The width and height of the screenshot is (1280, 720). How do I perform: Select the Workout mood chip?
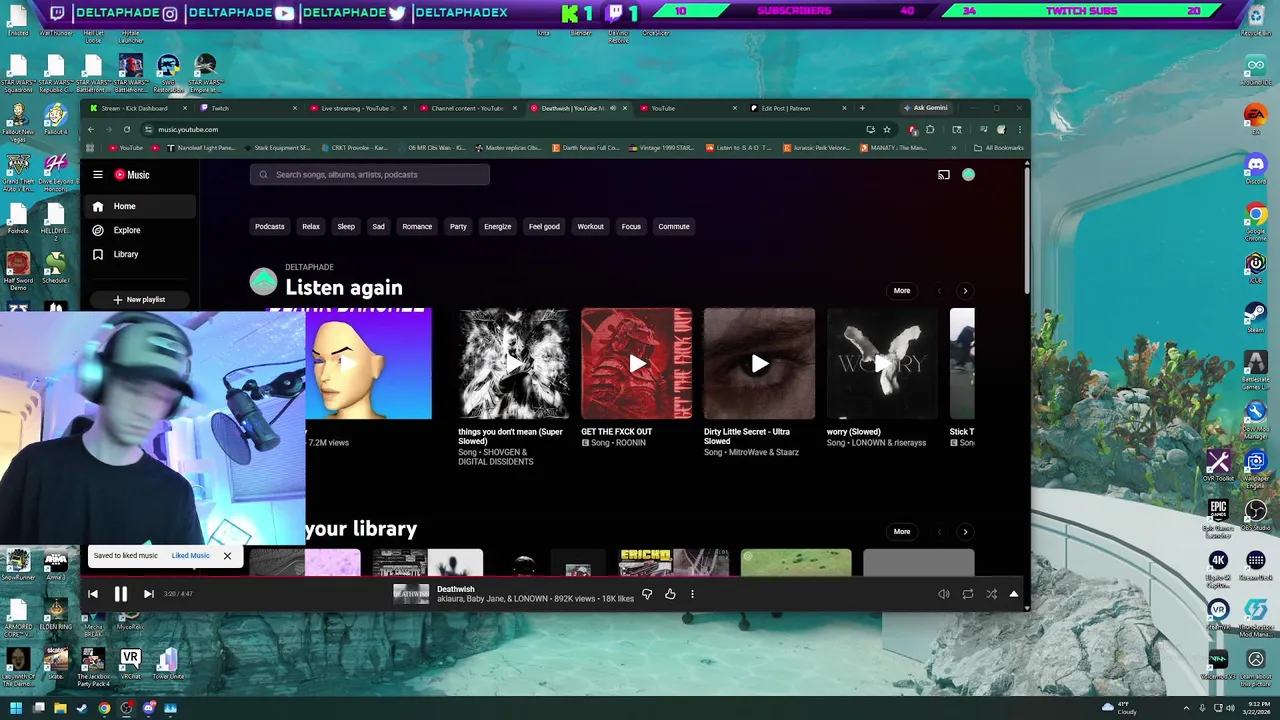(590, 226)
